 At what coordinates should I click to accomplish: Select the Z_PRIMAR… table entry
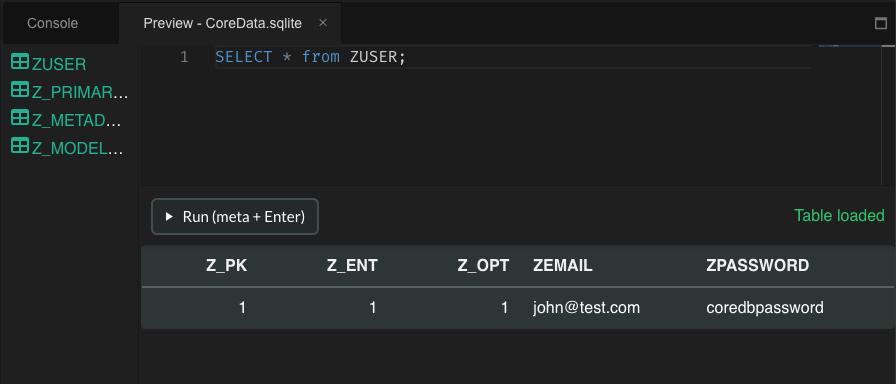tap(80, 93)
